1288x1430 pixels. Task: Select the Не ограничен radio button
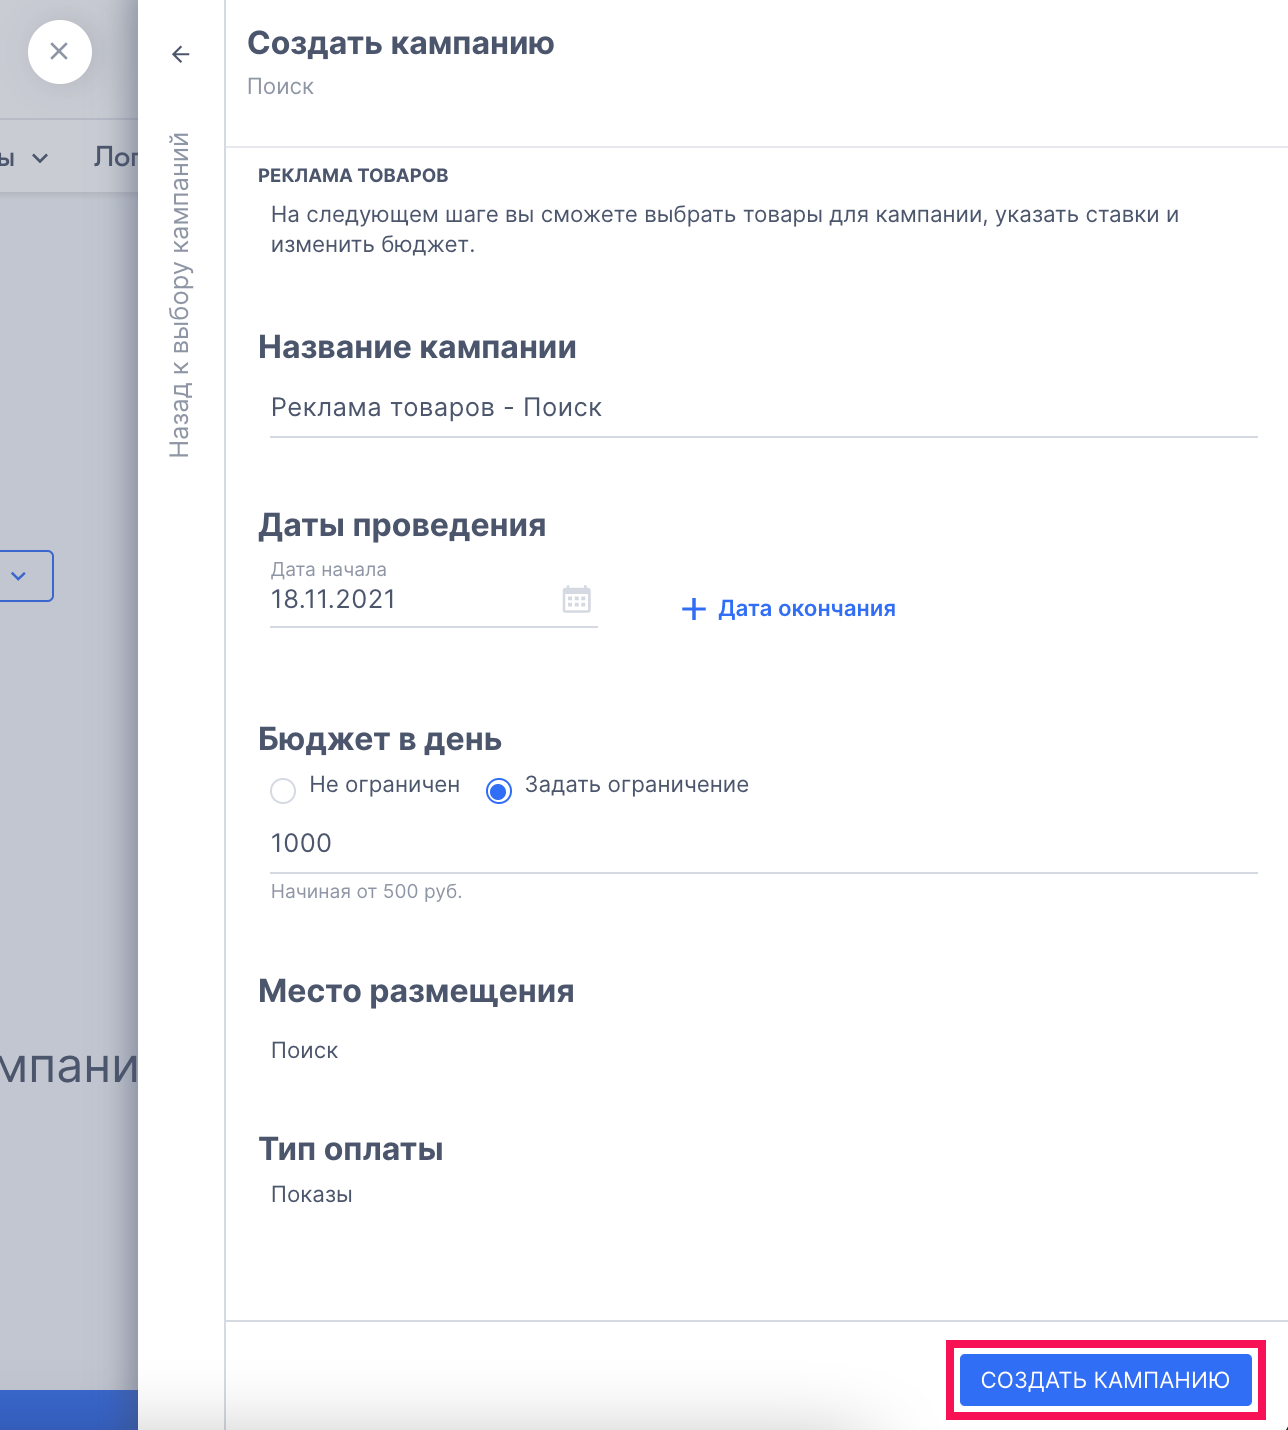tap(283, 791)
